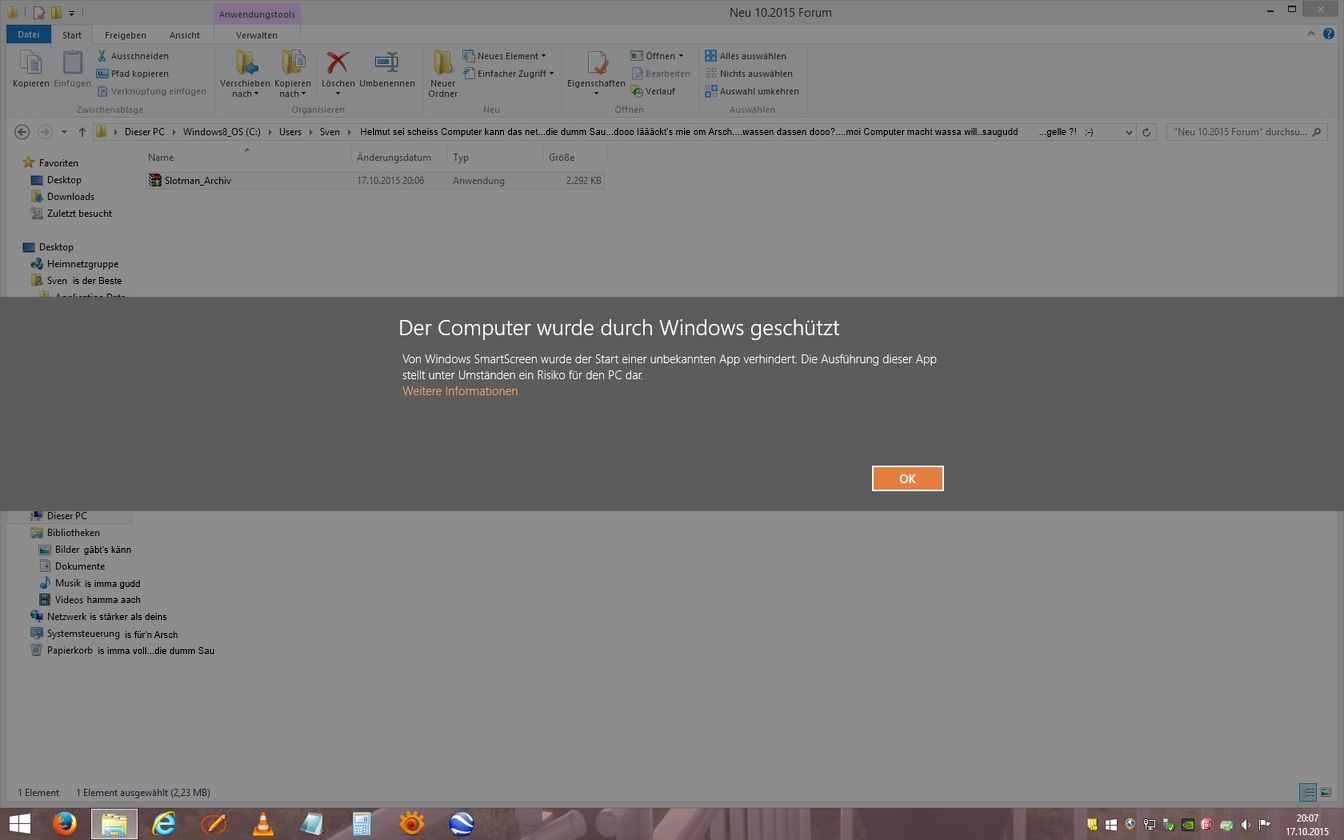Select the Slotman_Archiv file
Viewport: 1344px width, 840px height.
tap(198, 181)
